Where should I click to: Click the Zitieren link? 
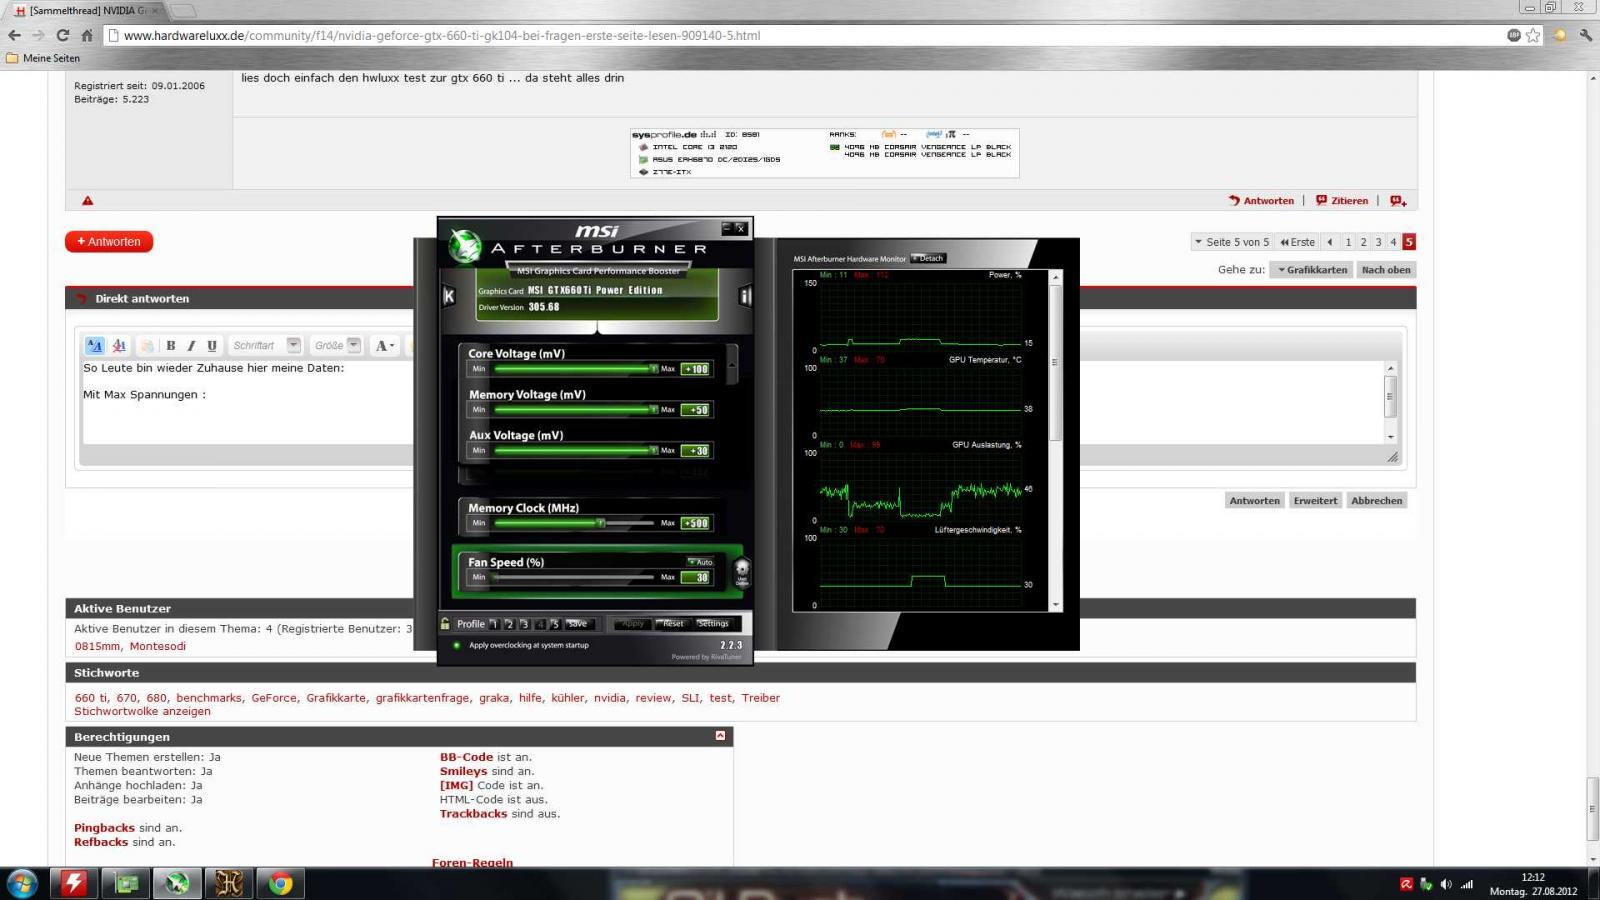click(x=1342, y=201)
